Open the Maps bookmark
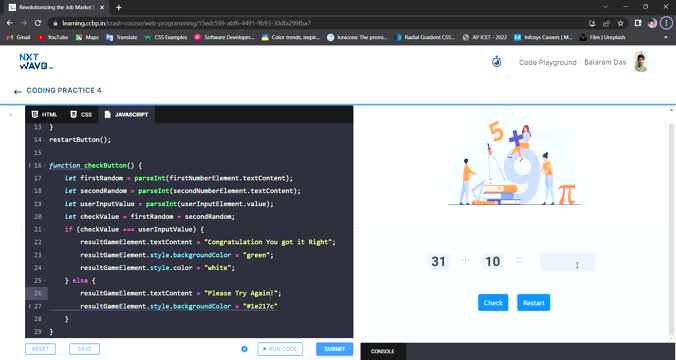The image size is (676, 360). (87, 38)
